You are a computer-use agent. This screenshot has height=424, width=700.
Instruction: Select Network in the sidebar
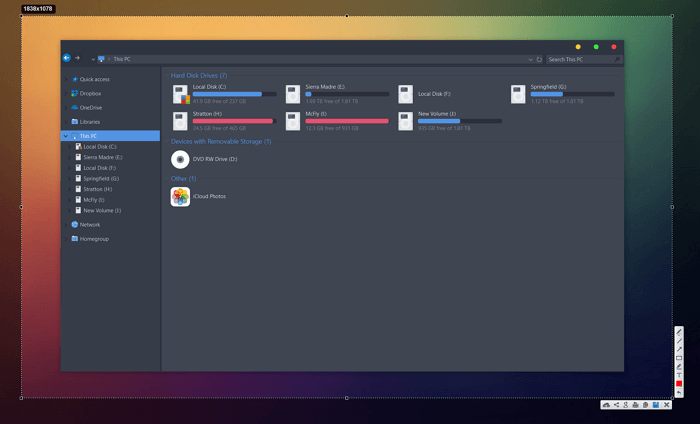(90, 225)
